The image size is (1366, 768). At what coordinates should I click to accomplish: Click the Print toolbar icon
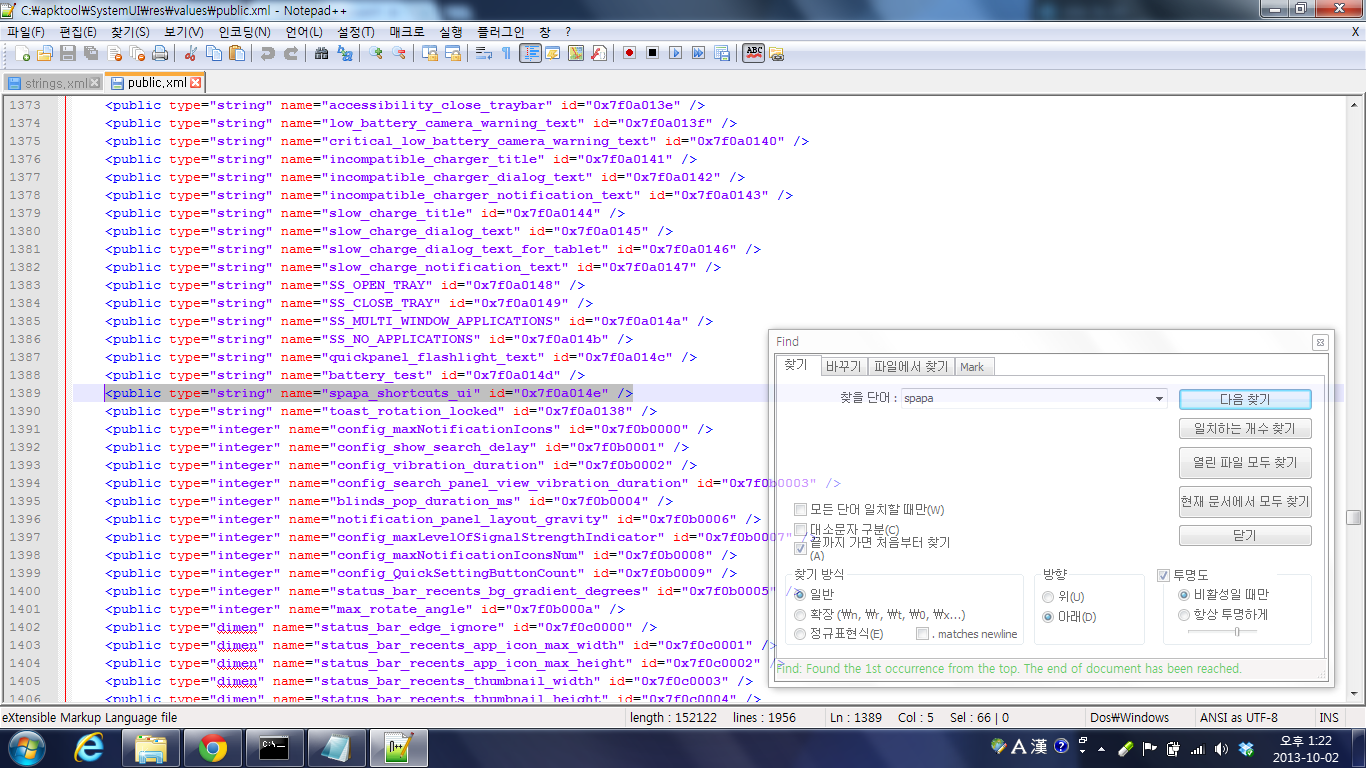pyautogui.click(x=160, y=53)
